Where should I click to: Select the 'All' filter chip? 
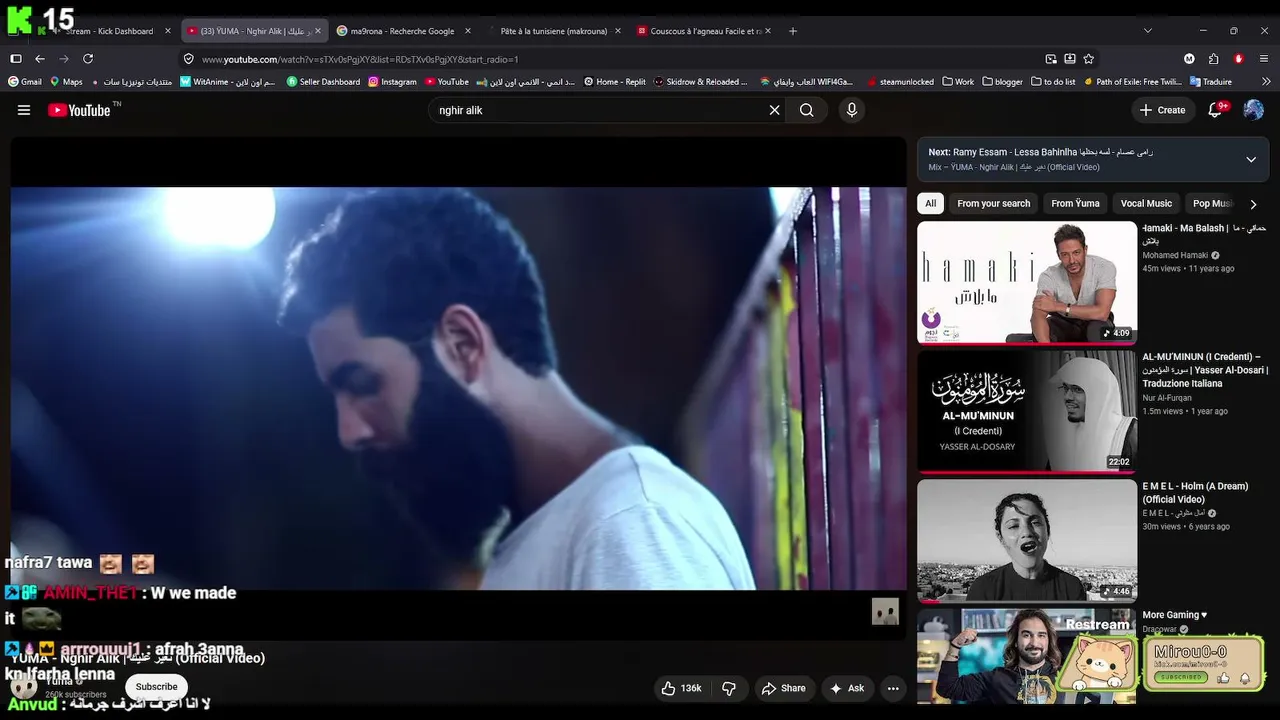point(930,204)
